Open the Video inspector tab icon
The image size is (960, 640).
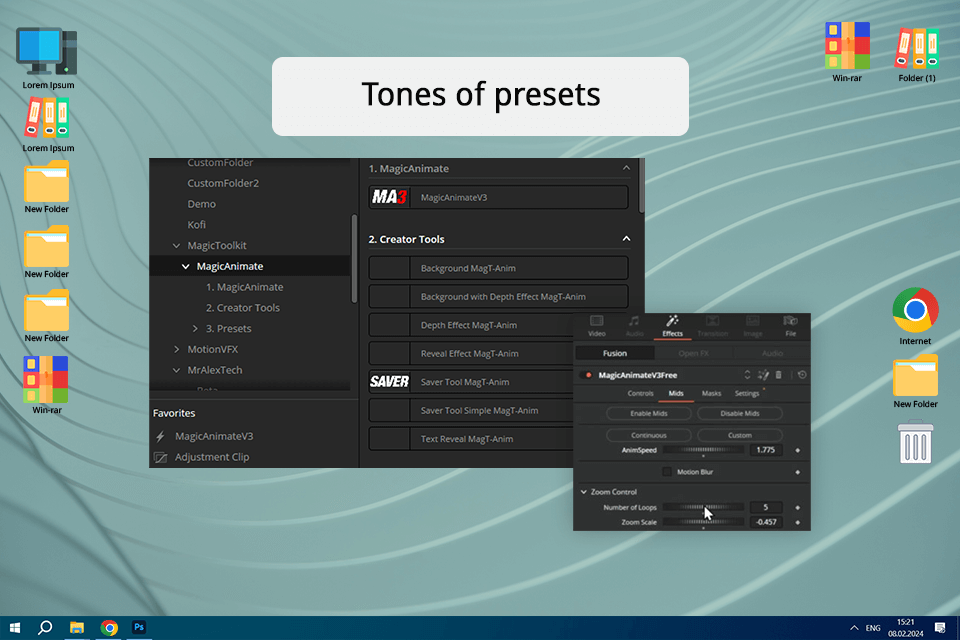[597, 321]
